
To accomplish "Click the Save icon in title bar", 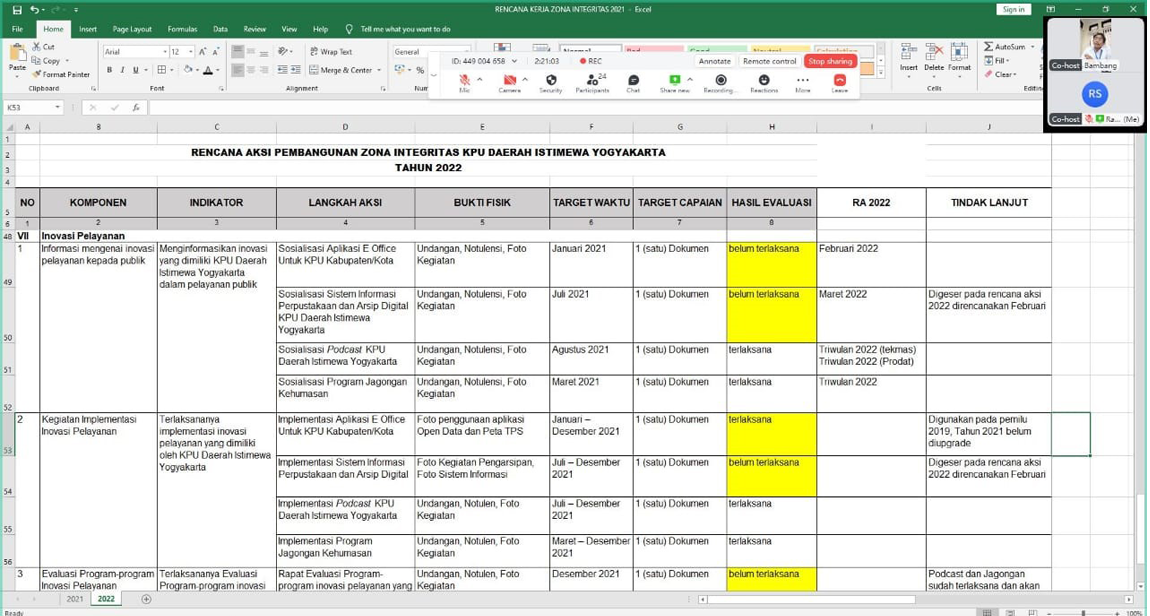I will [17, 9].
